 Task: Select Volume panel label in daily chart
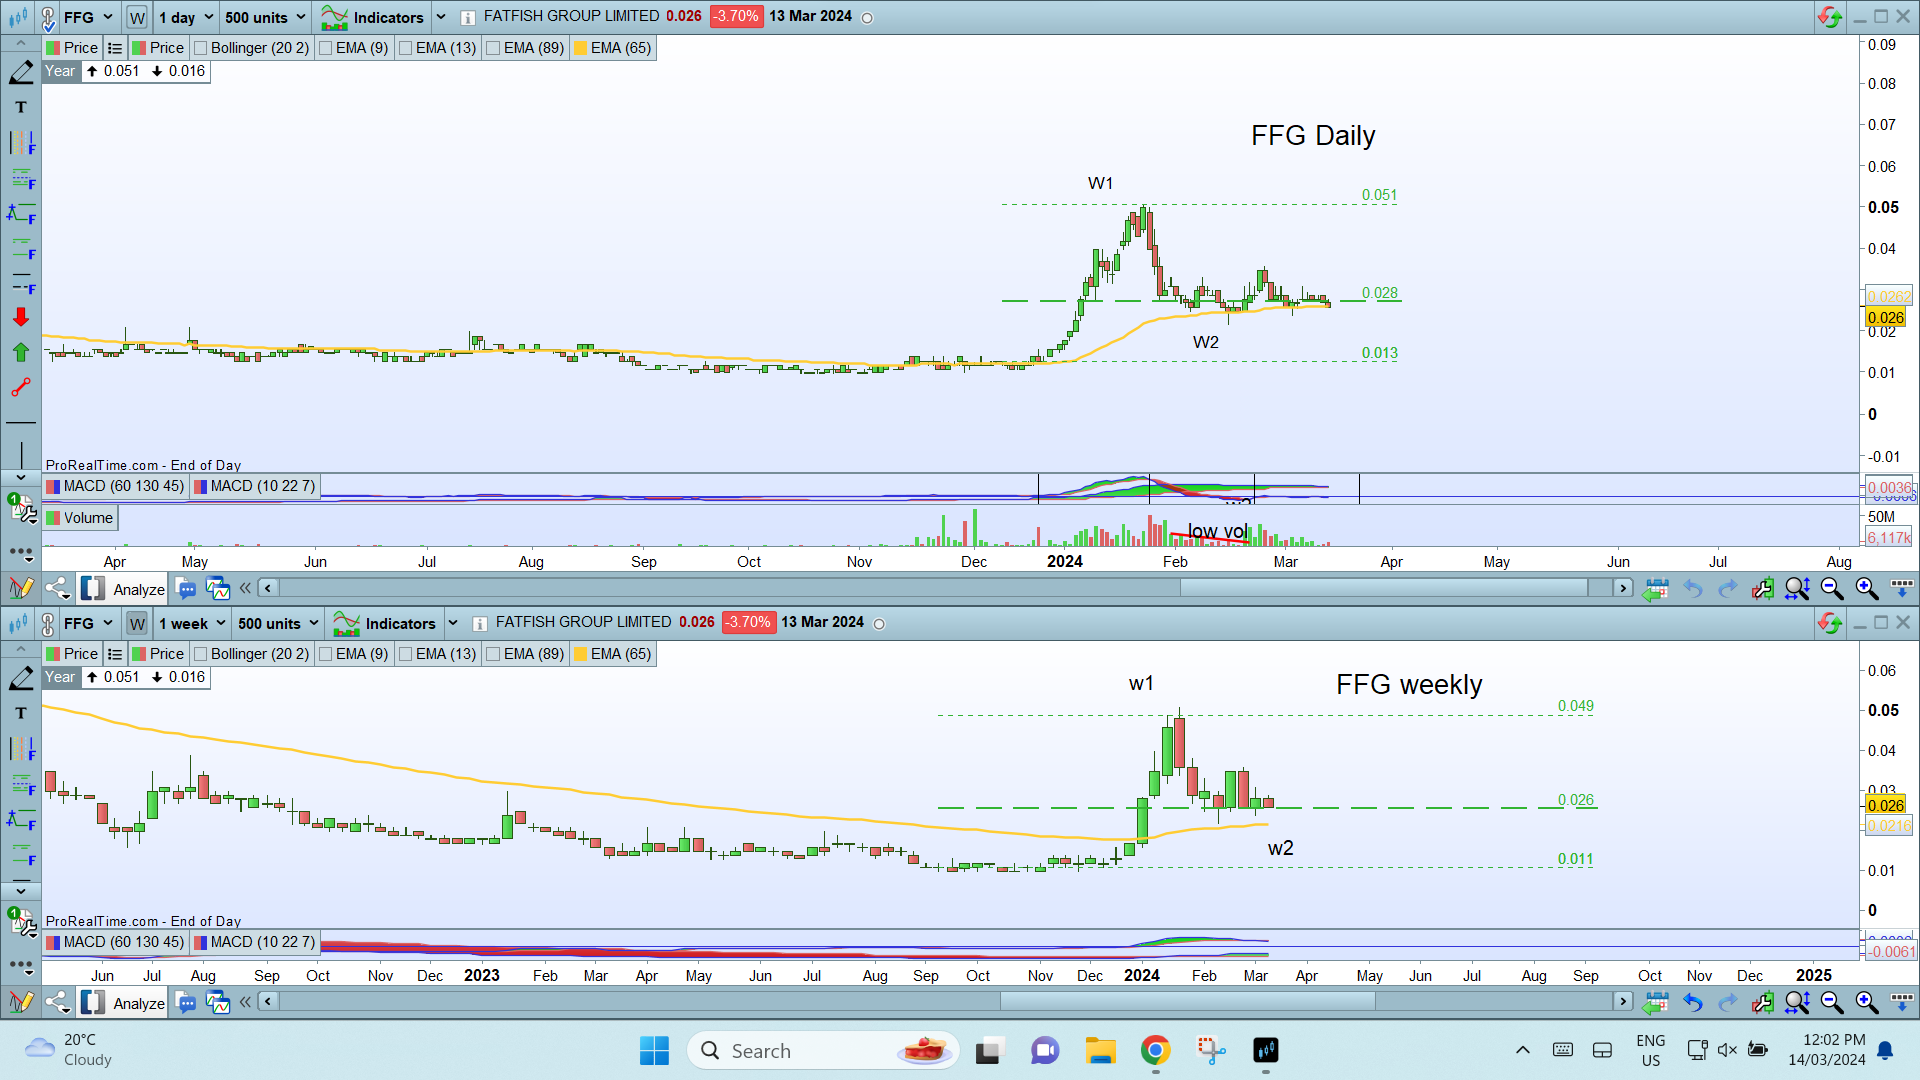(80, 518)
